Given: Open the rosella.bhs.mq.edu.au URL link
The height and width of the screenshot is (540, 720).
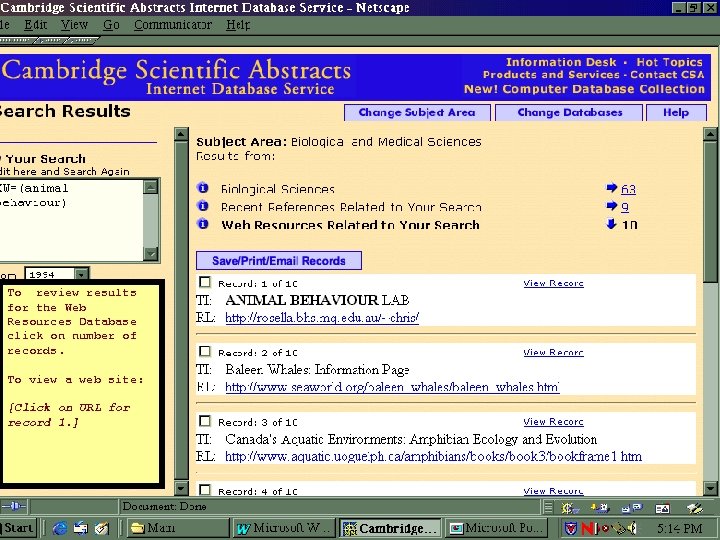Looking at the screenshot, I should tap(322, 318).
